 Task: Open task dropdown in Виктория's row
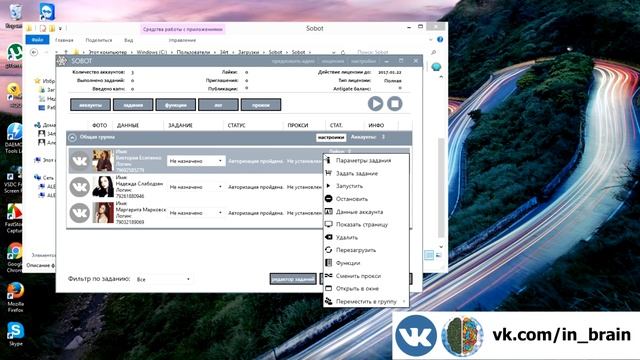(x=196, y=161)
